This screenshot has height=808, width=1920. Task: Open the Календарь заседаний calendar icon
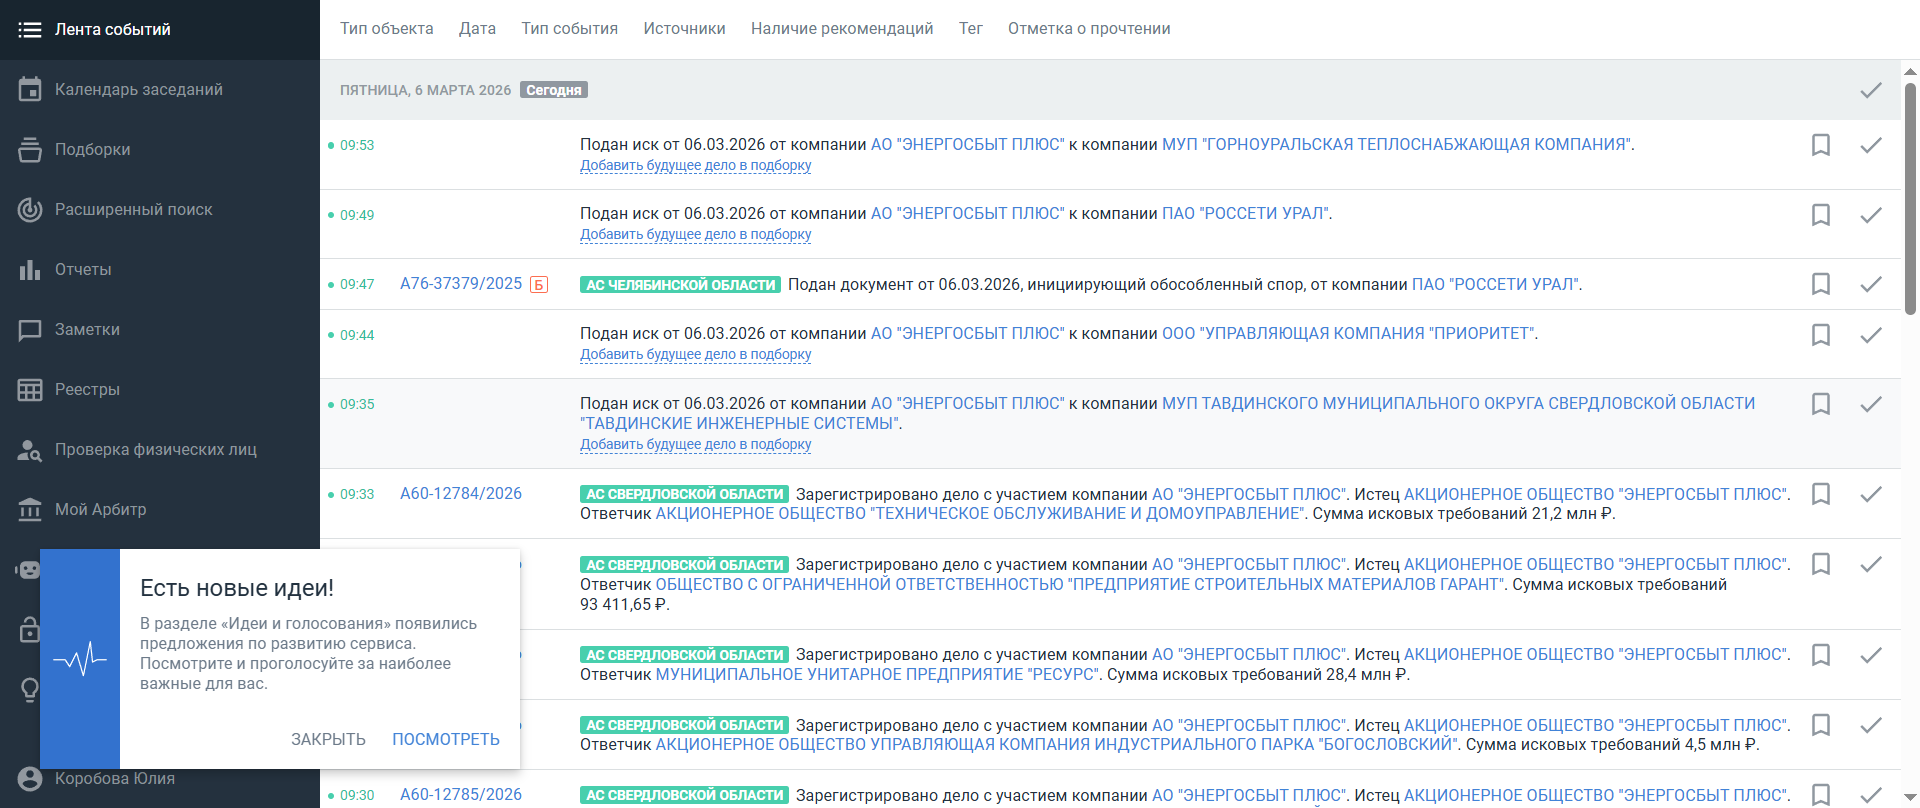pyautogui.click(x=30, y=89)
